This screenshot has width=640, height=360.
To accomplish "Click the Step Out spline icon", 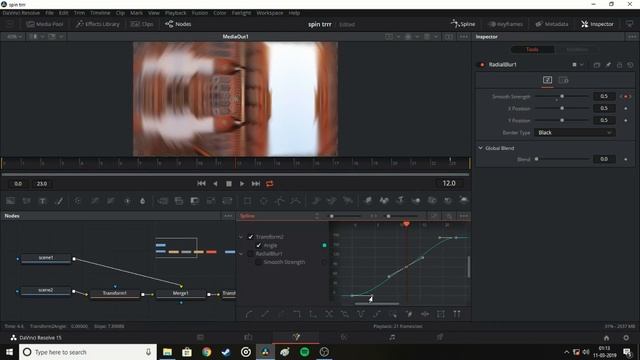I will 313,314.
